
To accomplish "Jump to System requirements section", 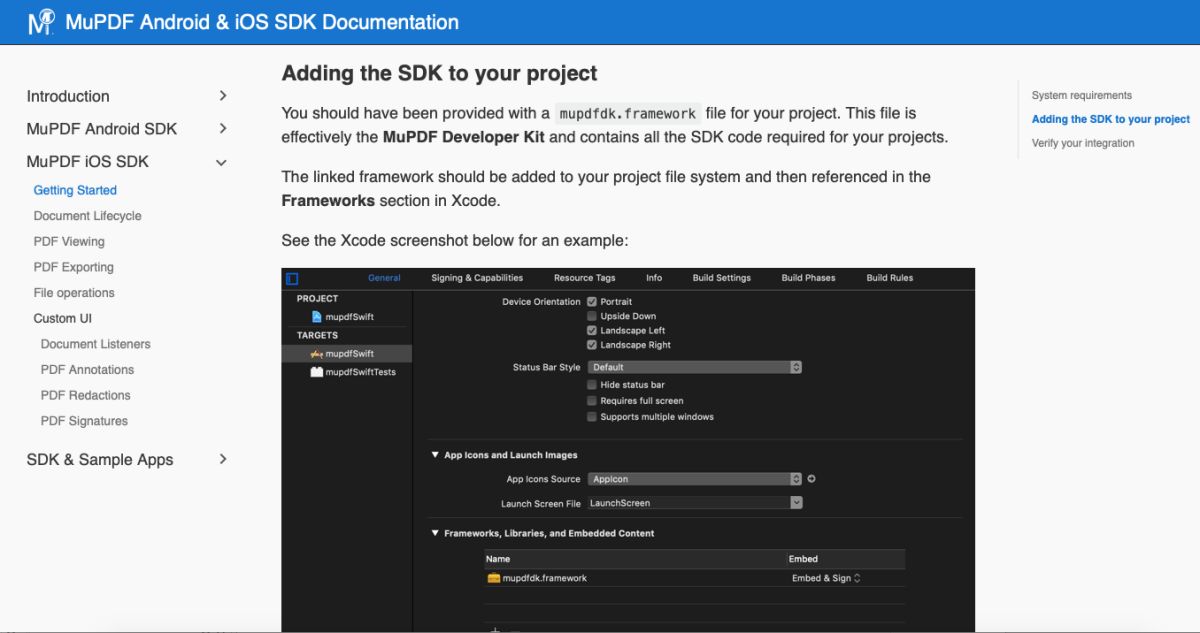I will coord(1082,96).
